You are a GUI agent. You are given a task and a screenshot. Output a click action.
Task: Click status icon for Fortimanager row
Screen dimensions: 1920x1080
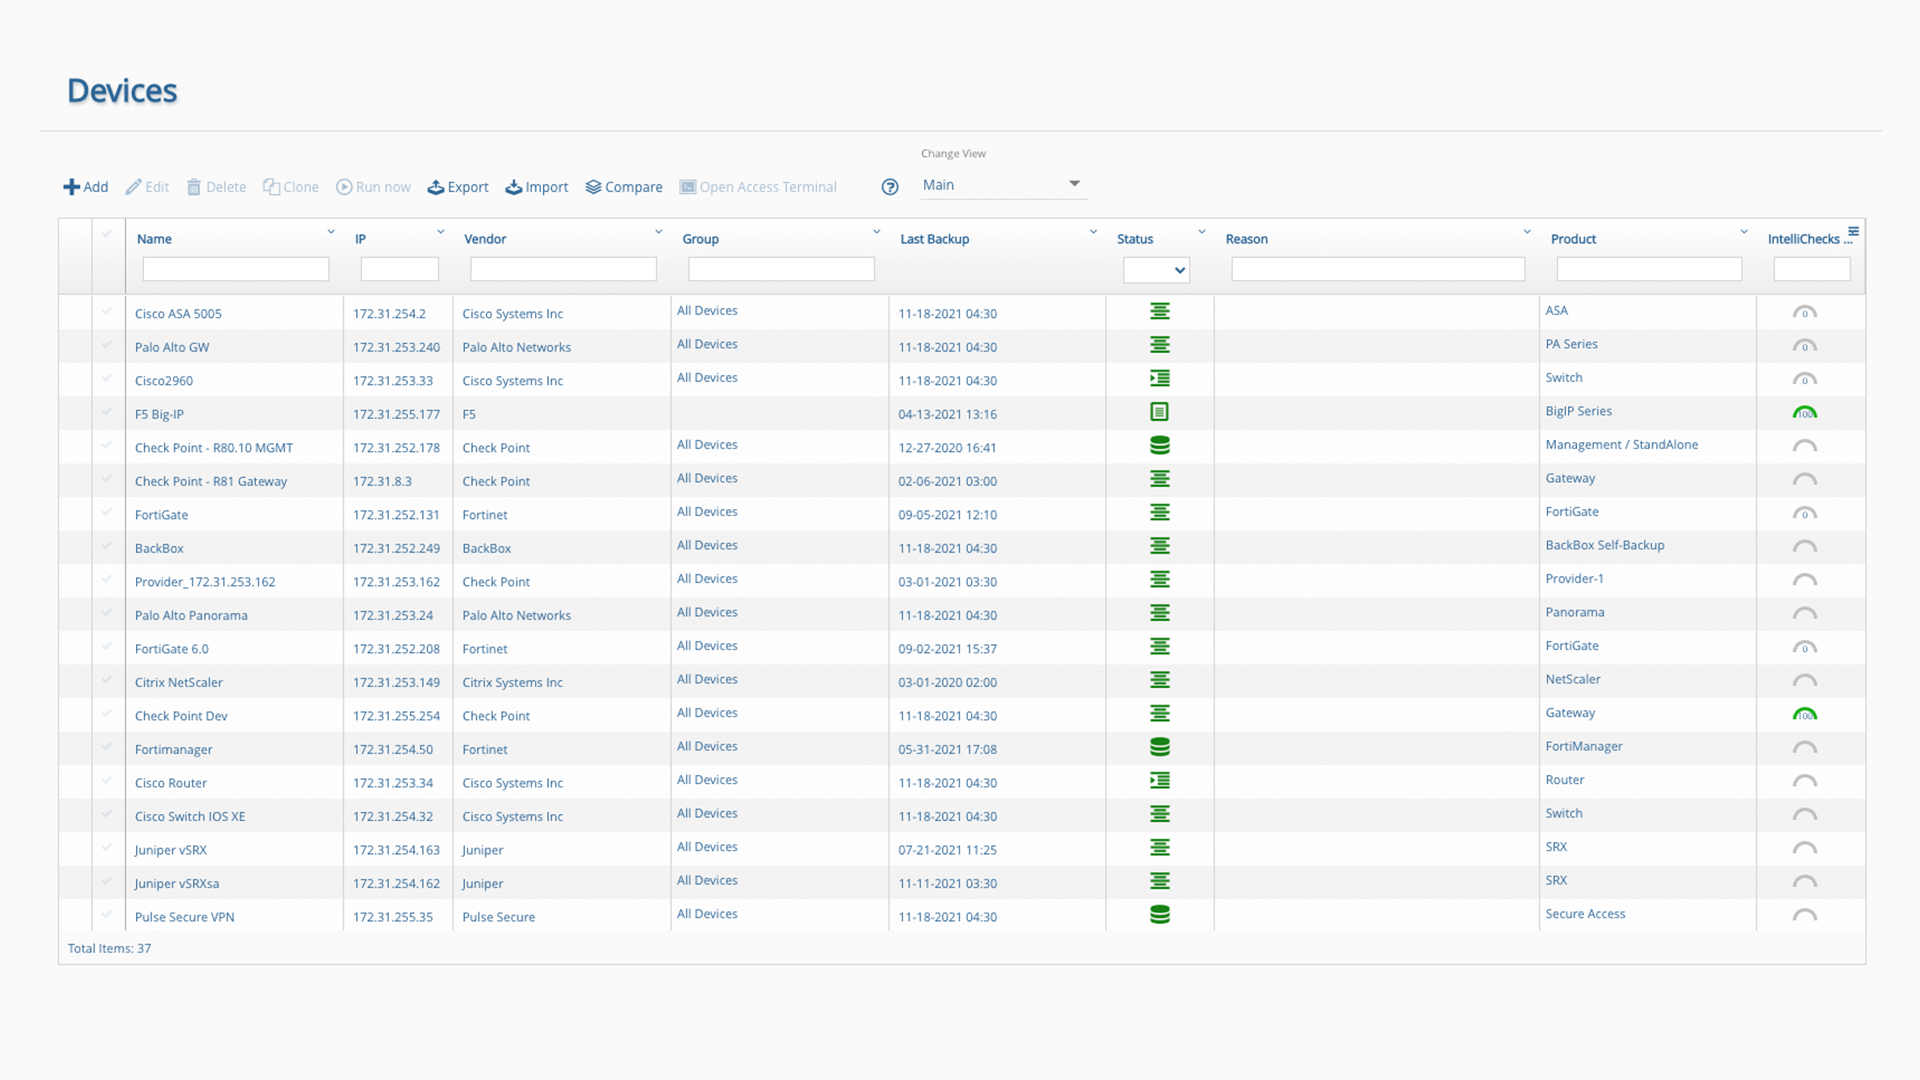[x=1160, y=747]
